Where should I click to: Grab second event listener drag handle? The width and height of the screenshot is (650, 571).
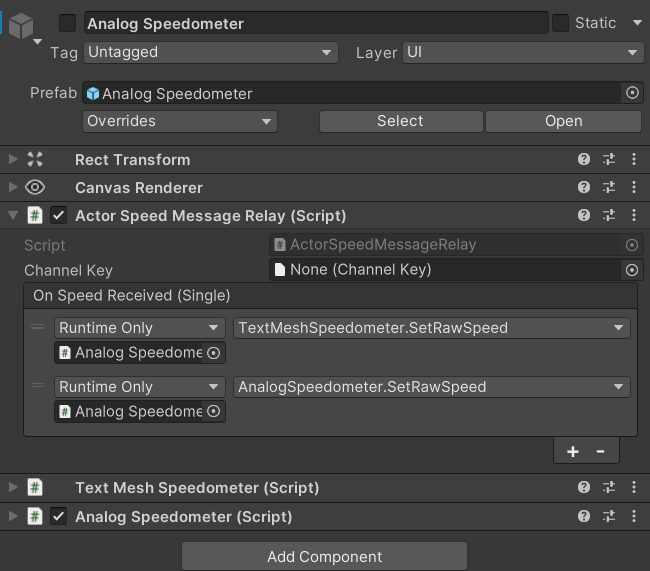37,386
